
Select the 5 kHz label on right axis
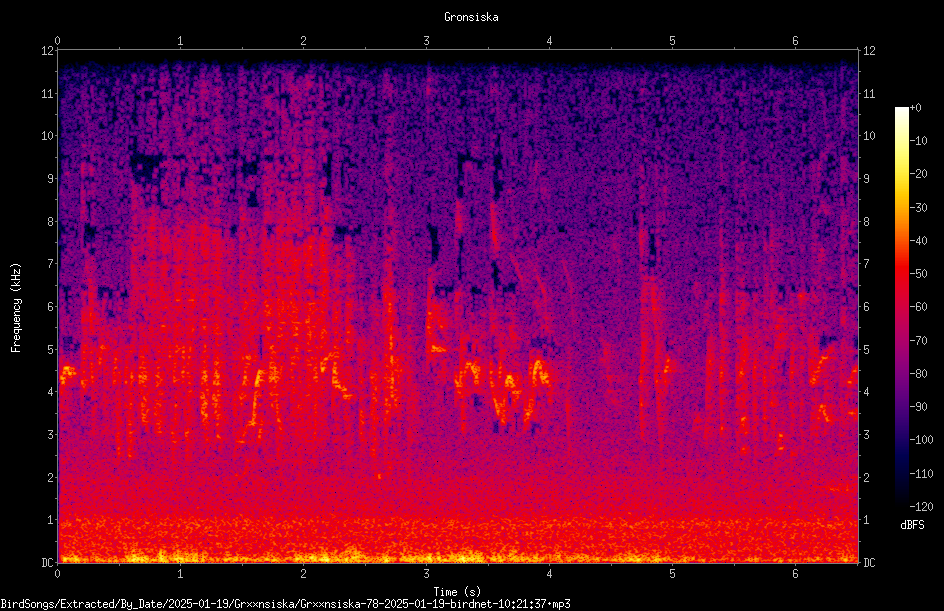tap(866, 349)
